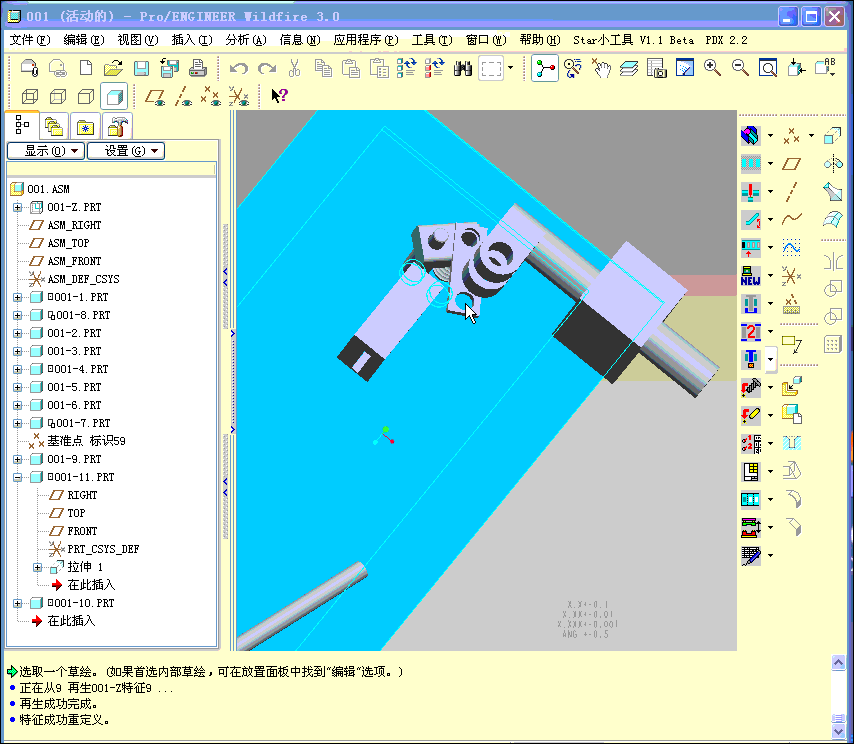
Task: Click the Redo arrow icon
Action: pos(266,68)
